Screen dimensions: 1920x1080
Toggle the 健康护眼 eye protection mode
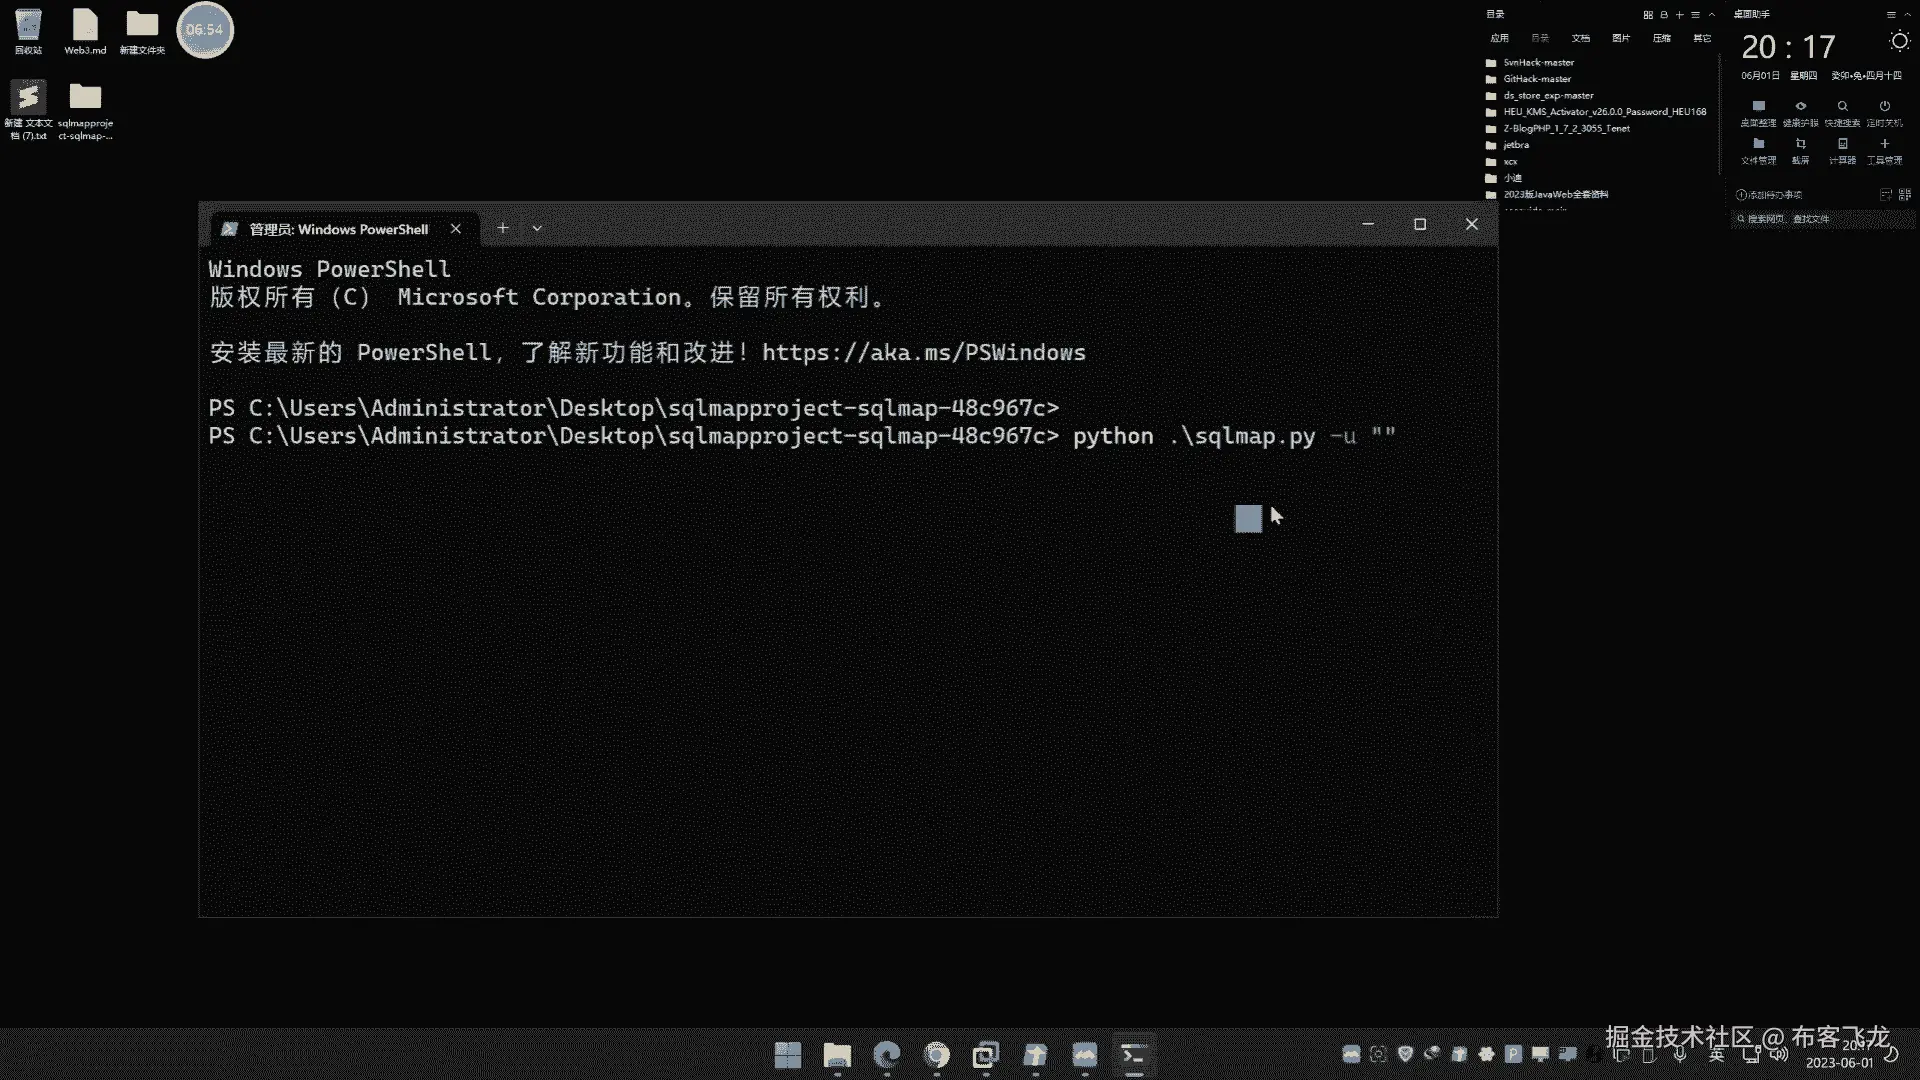(1800, 107)
